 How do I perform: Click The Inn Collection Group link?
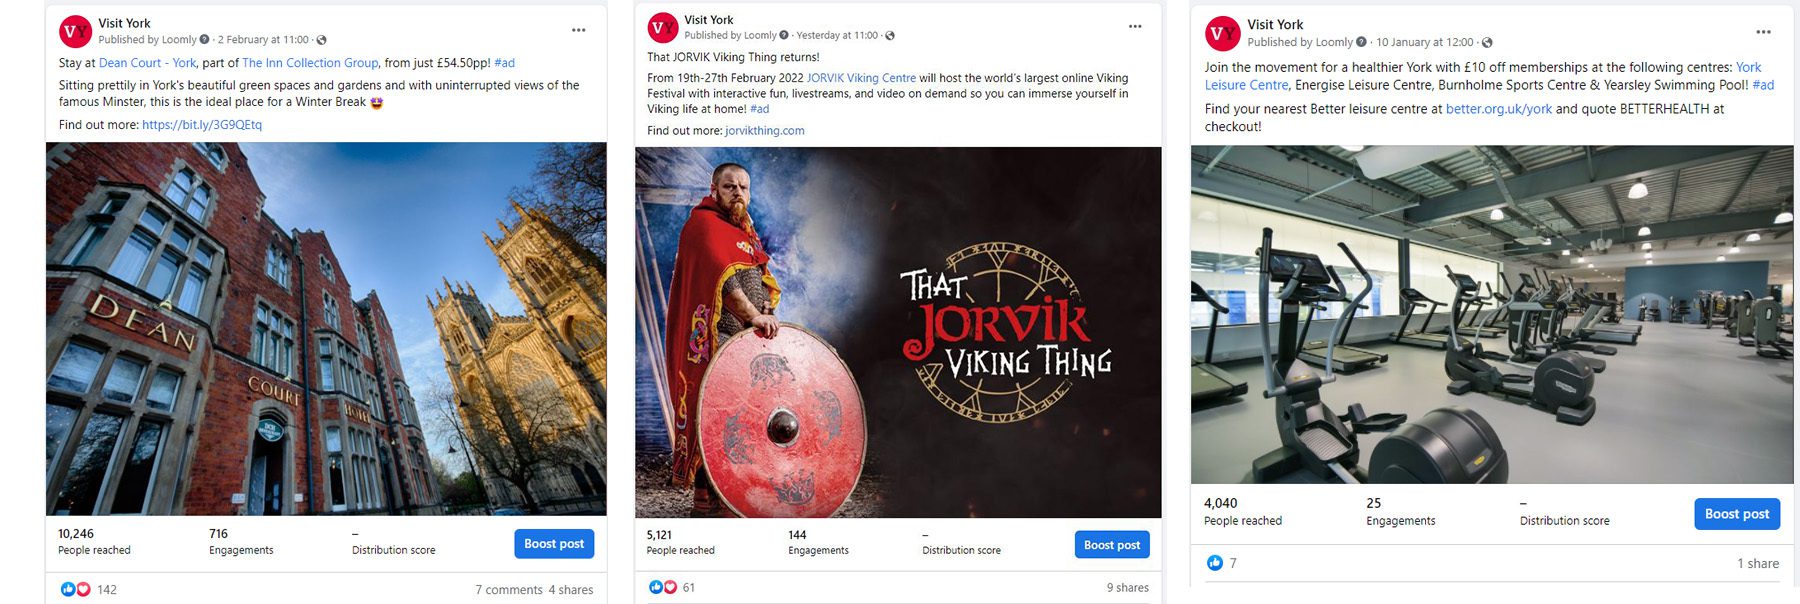coord(311,63)
